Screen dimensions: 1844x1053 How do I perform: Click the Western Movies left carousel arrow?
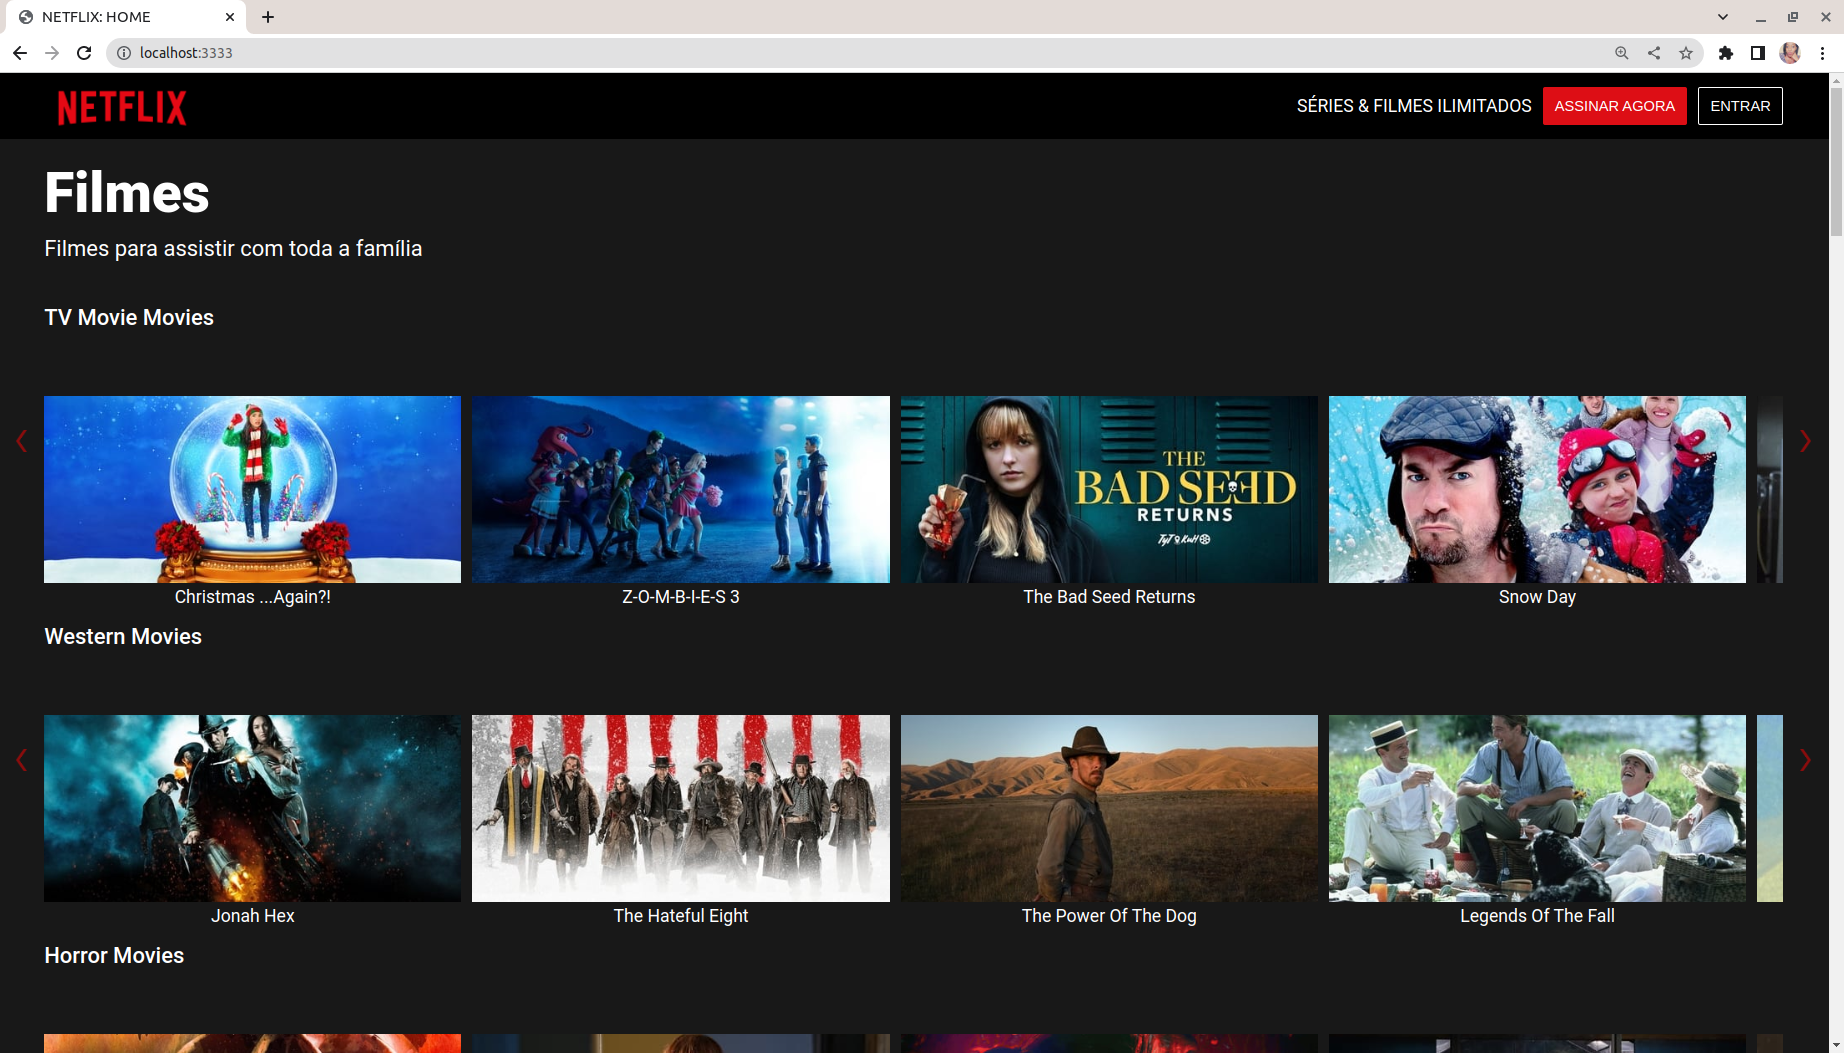pos(21,760)
